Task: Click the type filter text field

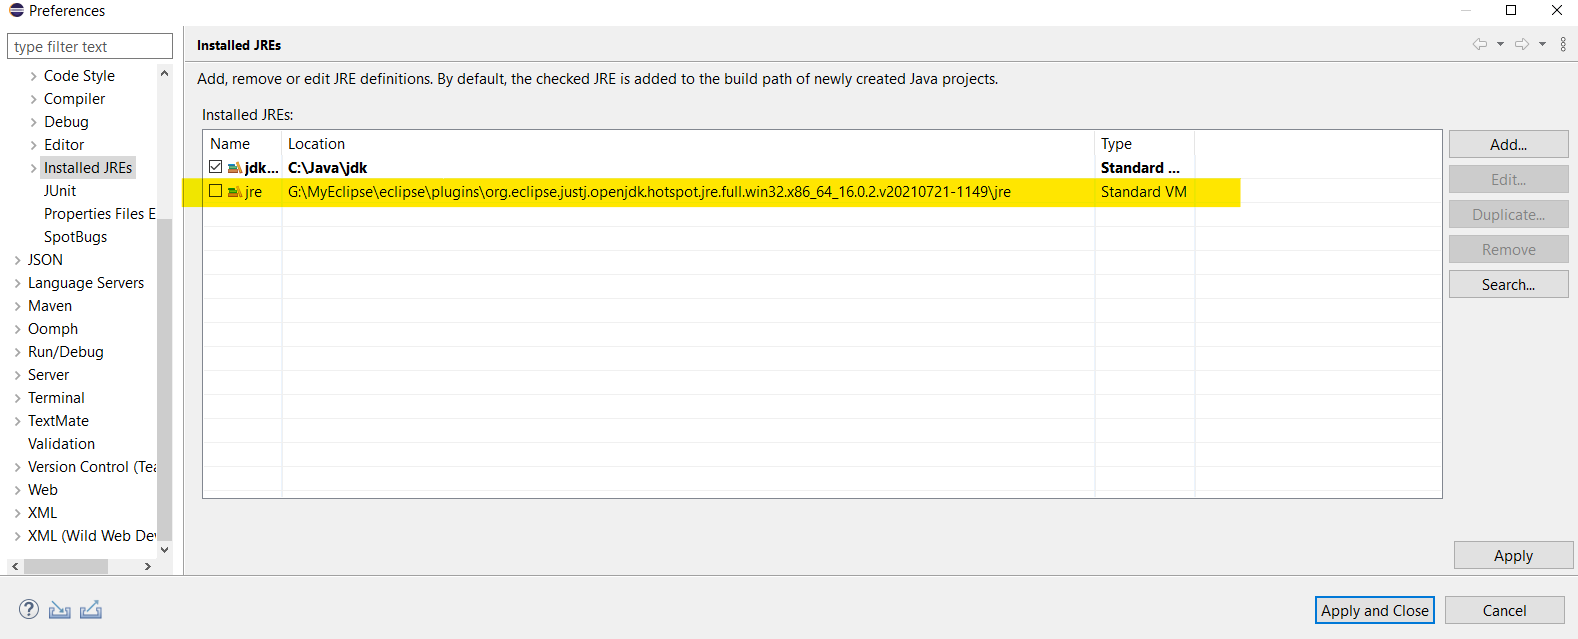Action: point(90,47)
